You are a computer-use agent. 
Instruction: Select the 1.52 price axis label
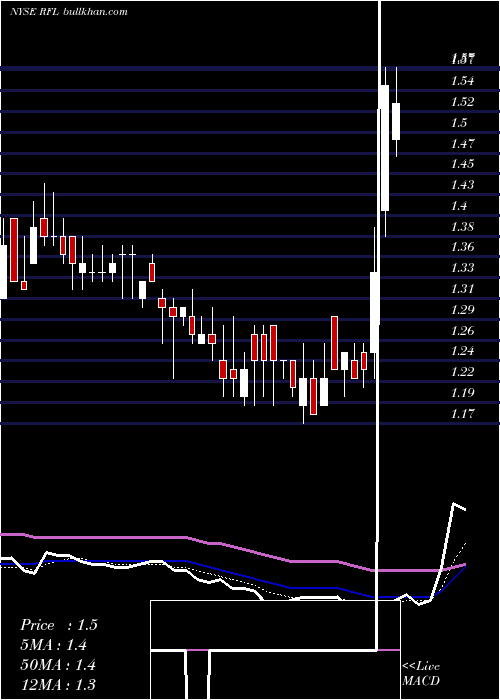pyautogui.click(x=462, y=101)
